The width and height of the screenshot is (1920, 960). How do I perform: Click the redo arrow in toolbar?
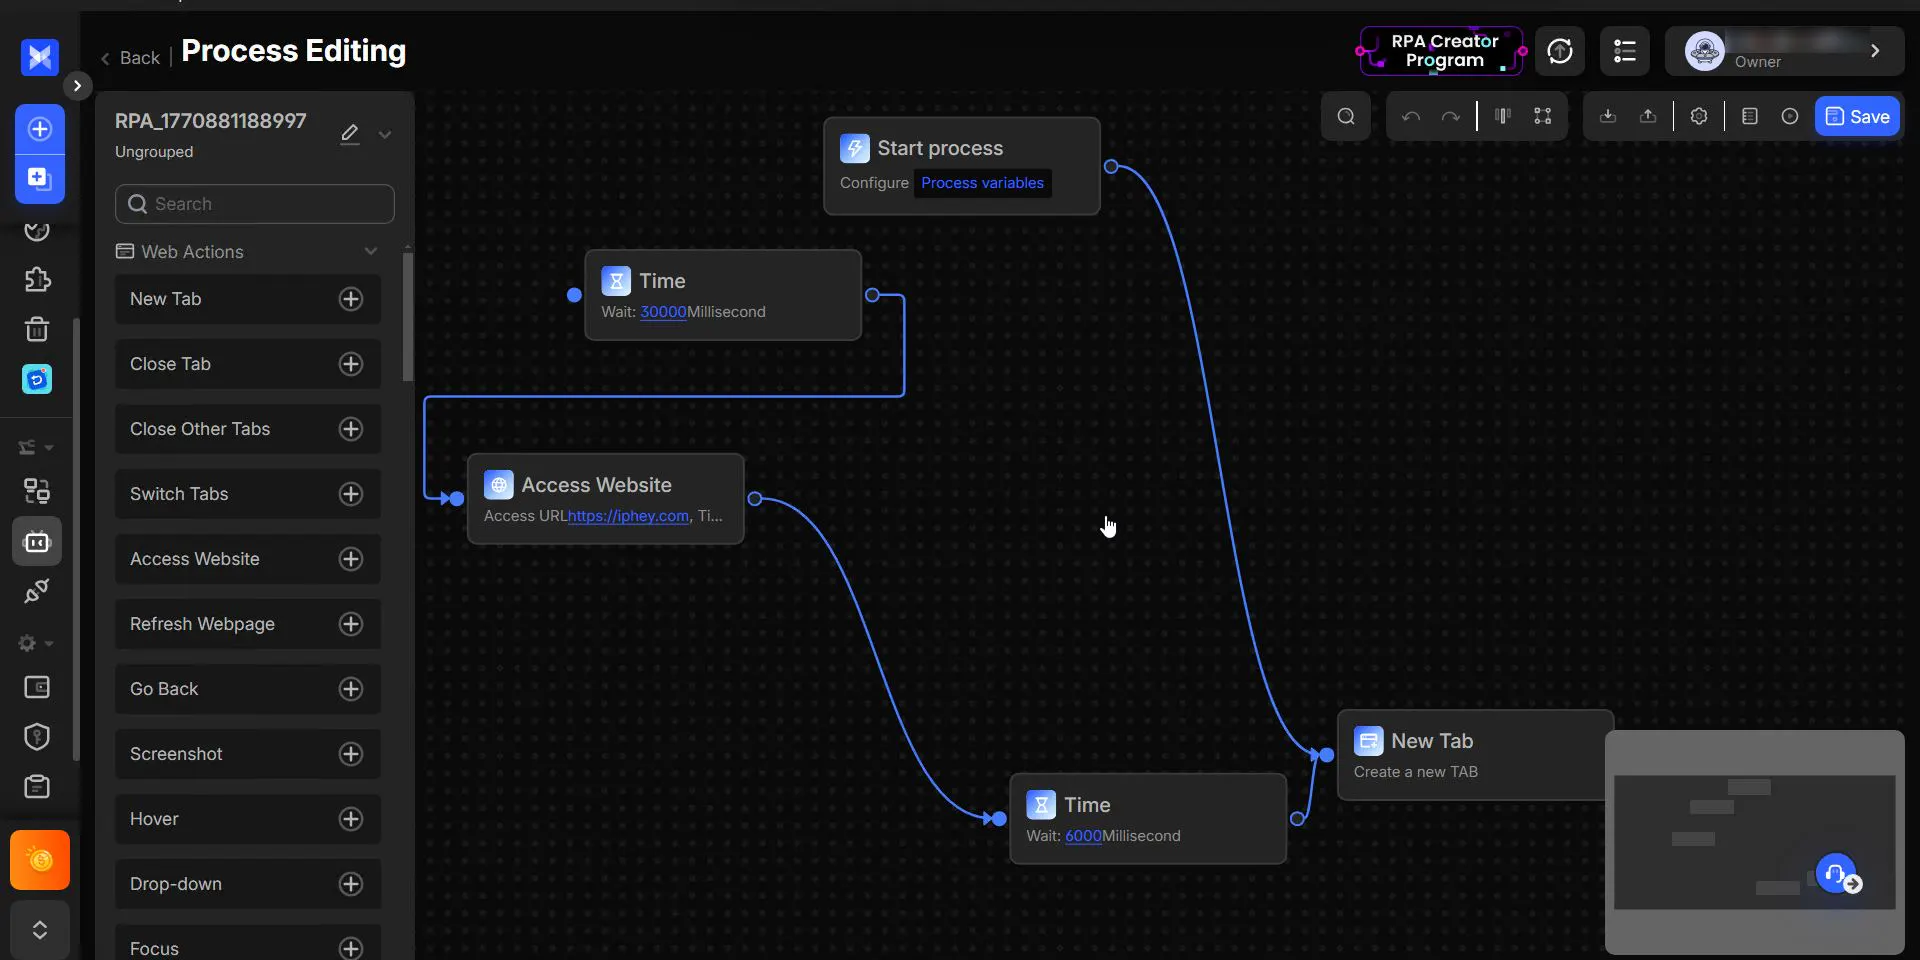(1450, 117)
